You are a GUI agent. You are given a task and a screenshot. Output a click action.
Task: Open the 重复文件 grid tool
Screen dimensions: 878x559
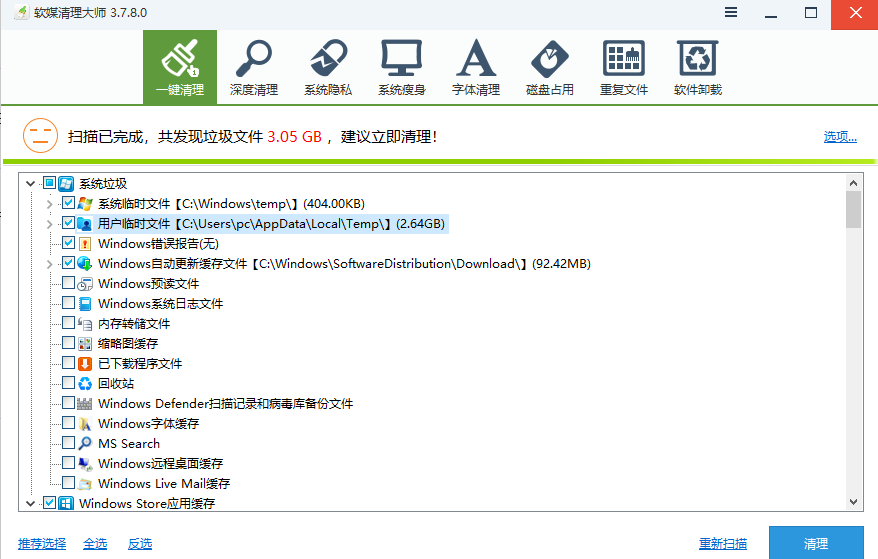(x=623, y=67)
